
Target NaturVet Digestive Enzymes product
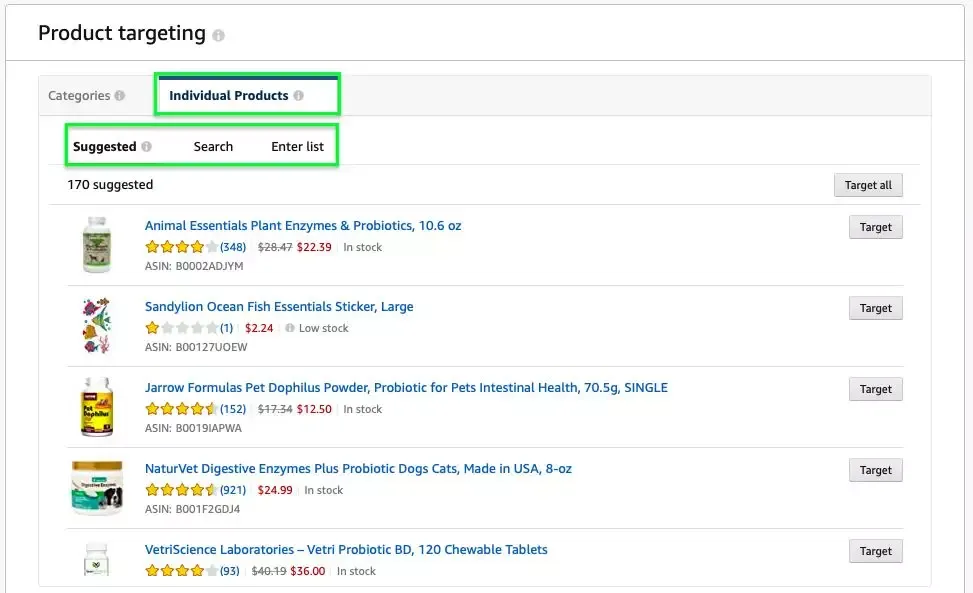pyautogui.click(x=876, y=470)
